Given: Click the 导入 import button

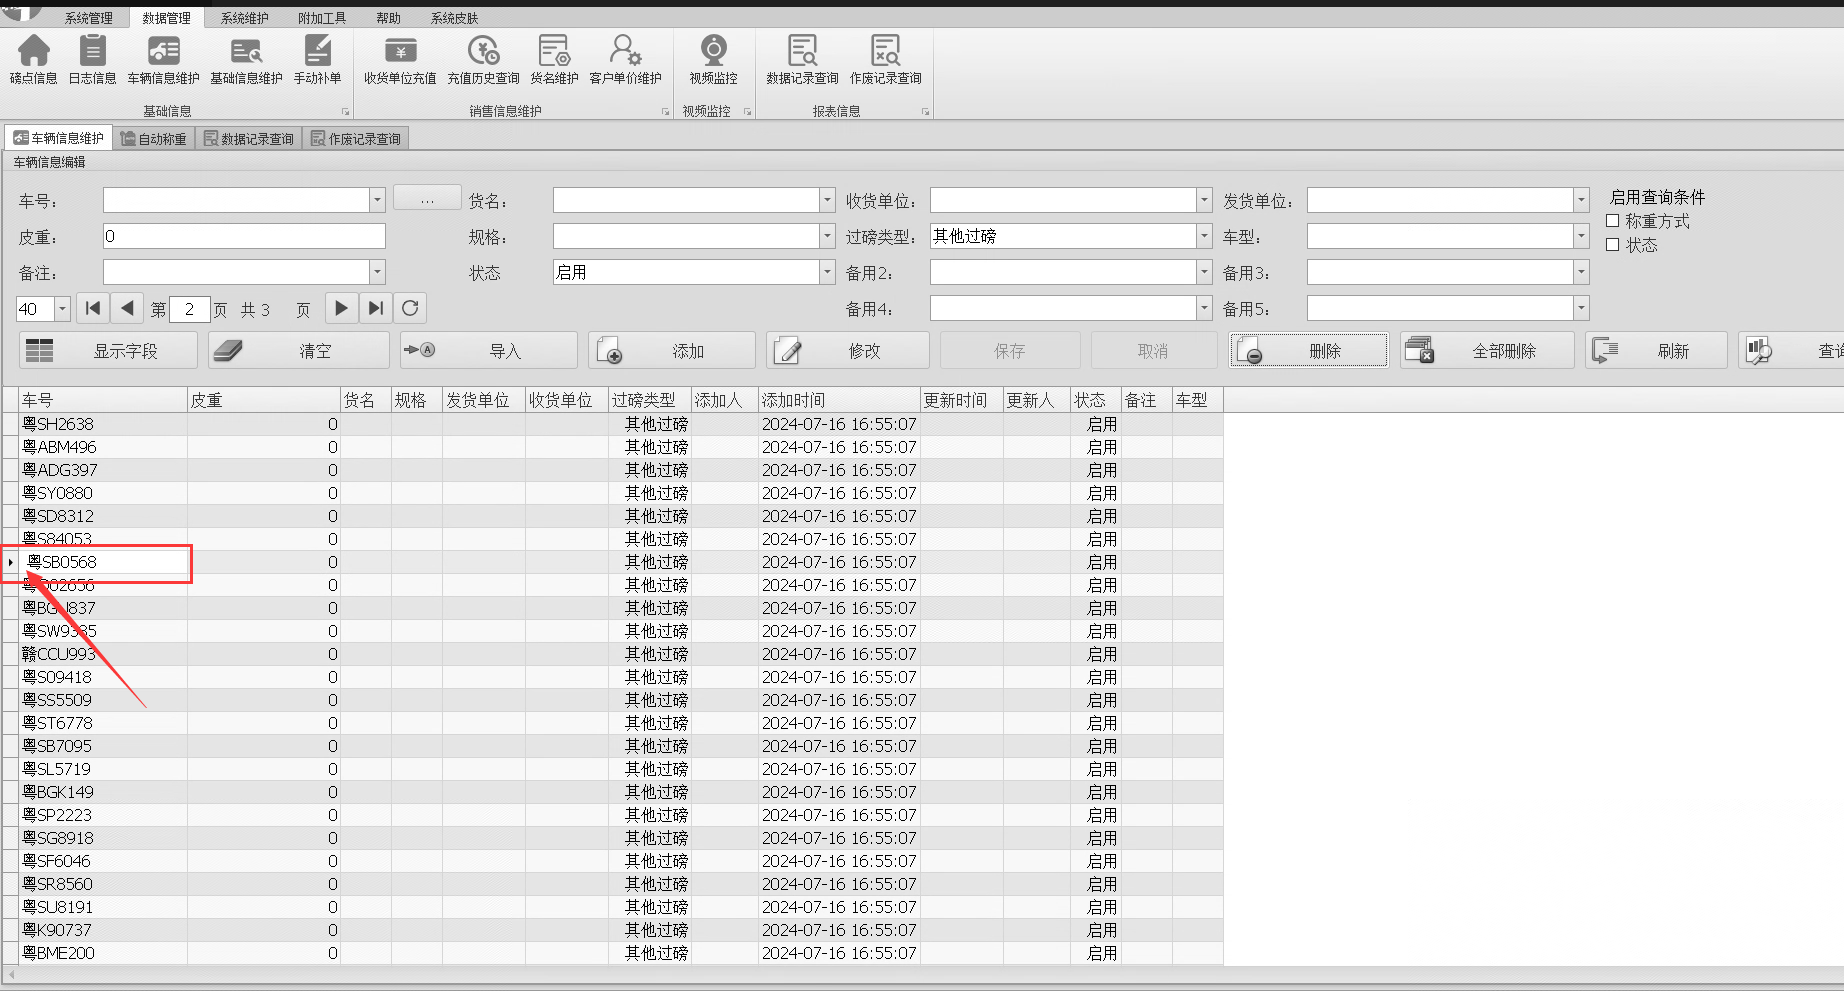Looking at the screenshot, I should 488,351.
